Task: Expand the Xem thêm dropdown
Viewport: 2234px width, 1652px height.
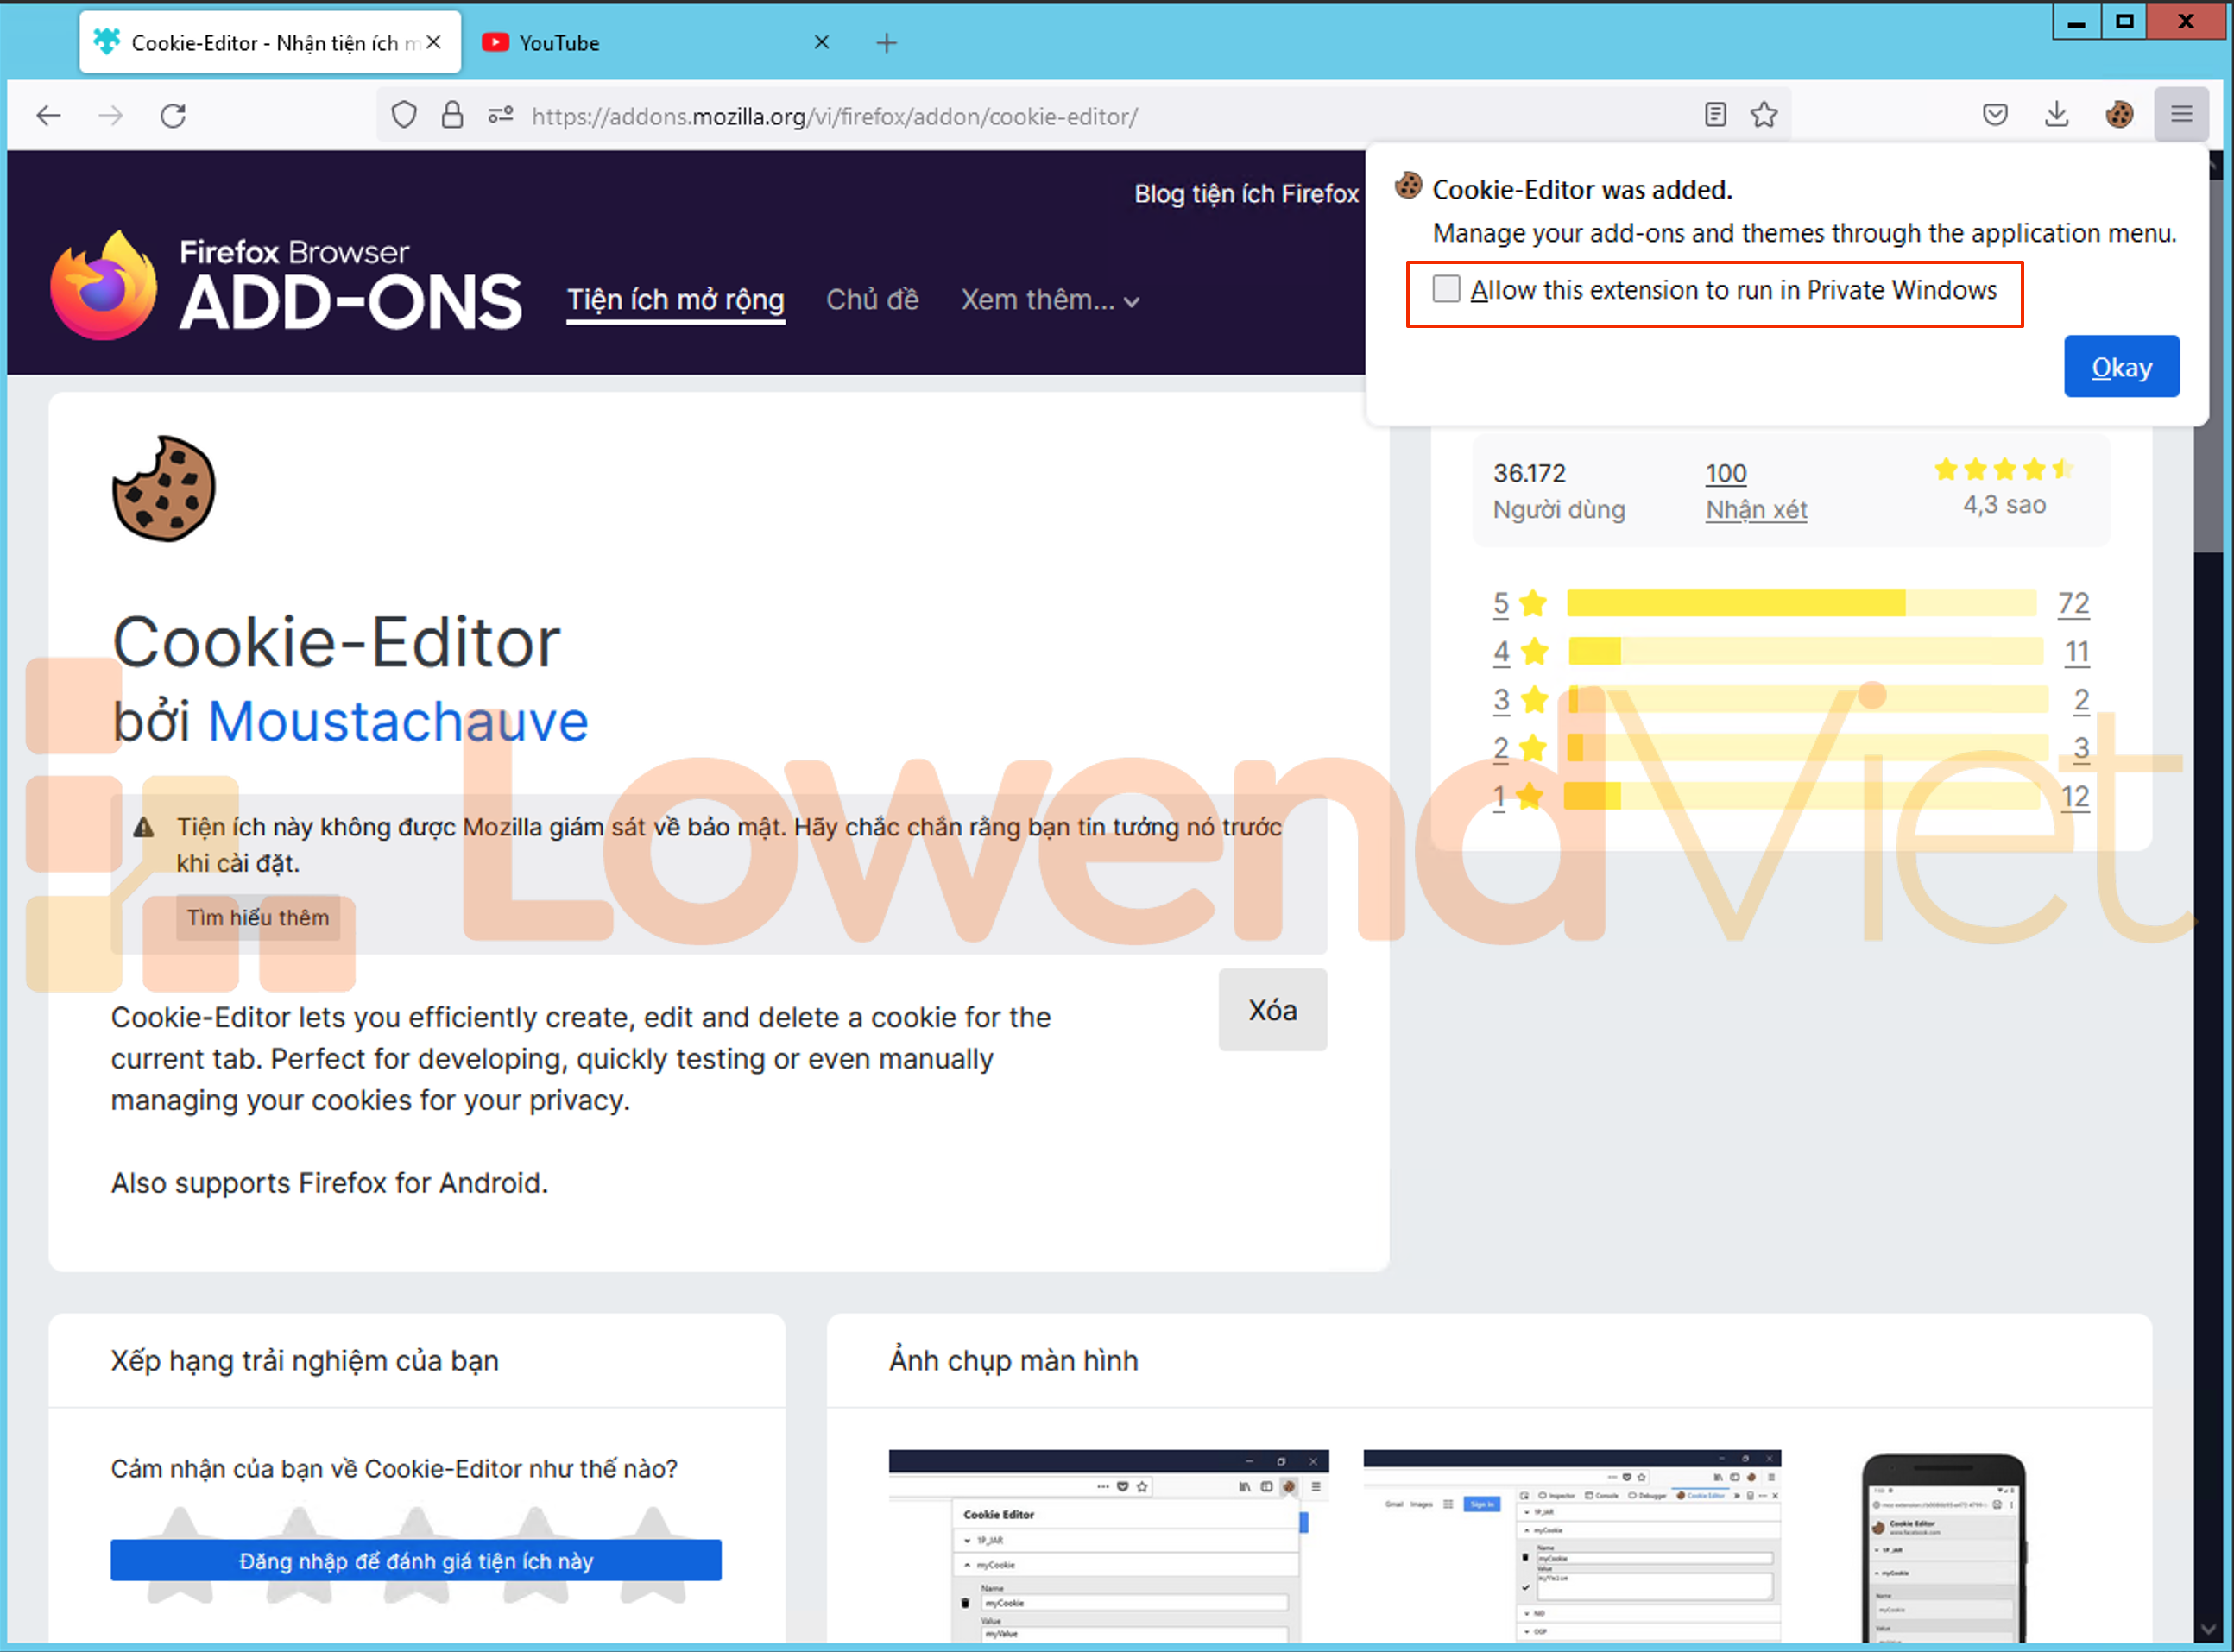Action: point(1049,300)
